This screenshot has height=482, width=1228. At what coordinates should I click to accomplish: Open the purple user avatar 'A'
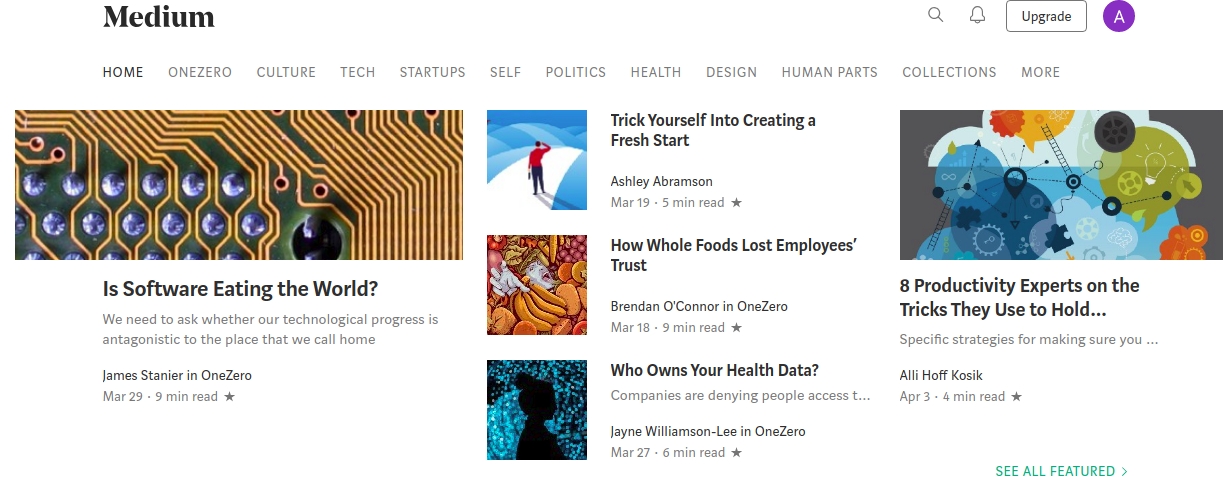[1119, 16]
